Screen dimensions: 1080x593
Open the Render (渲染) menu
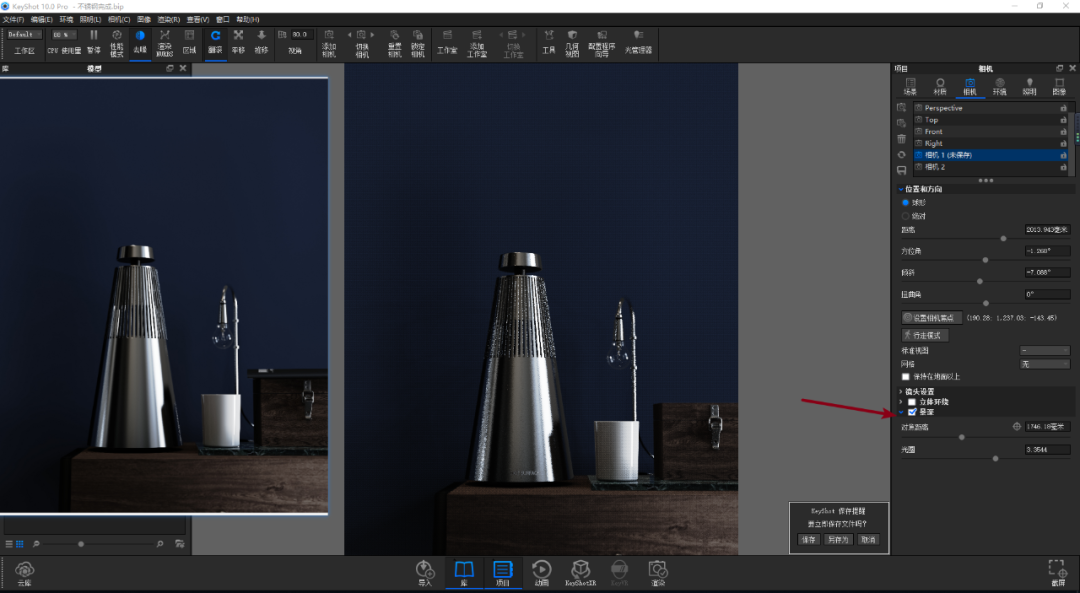169,19
